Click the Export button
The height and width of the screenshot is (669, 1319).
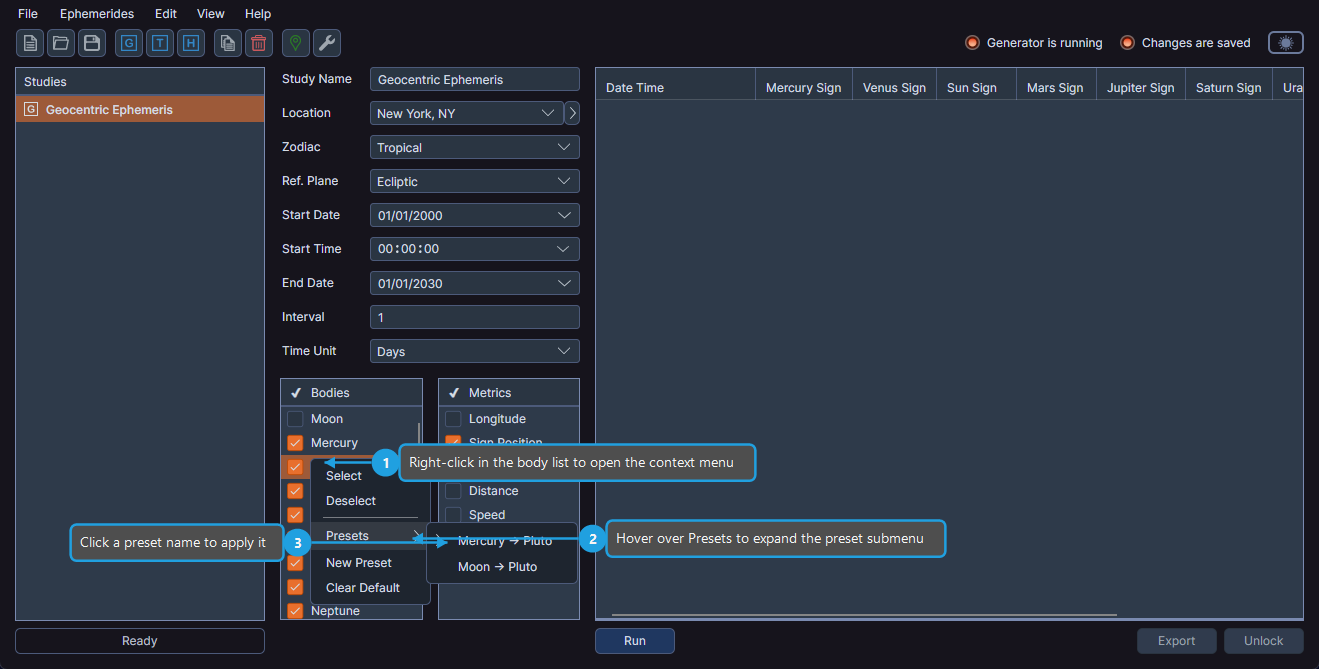tap(1176, 641)
